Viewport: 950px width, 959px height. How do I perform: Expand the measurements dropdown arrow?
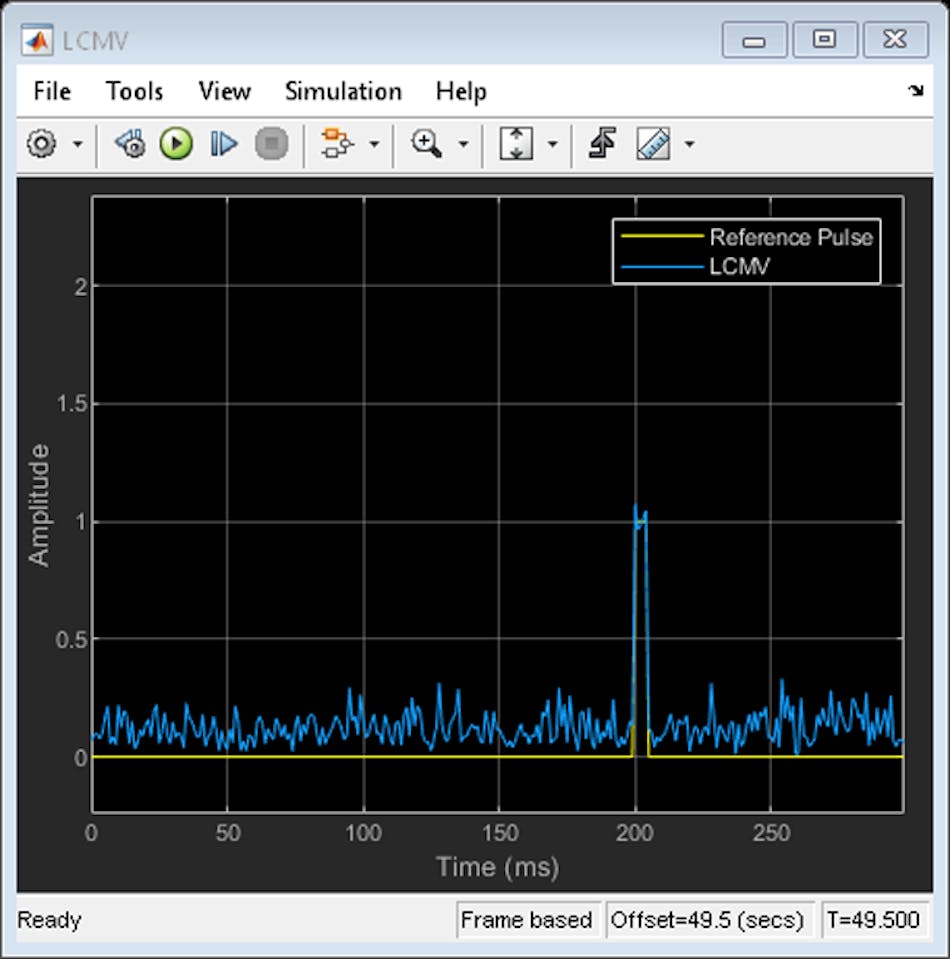tap(687, 143)
